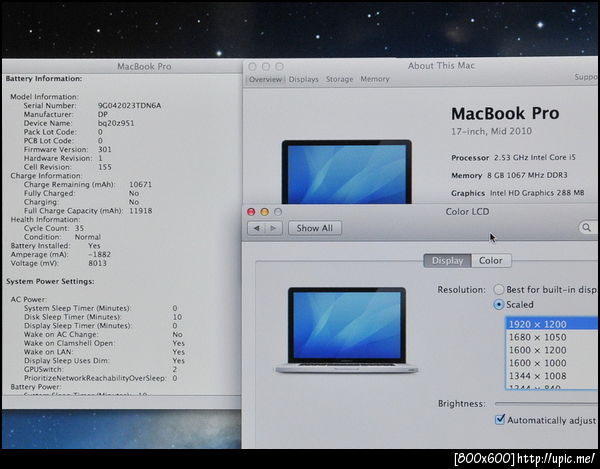Click the 17-inch, Mid 2010 subtitle
The image size is (600, 469).
[x=491, y=132]
